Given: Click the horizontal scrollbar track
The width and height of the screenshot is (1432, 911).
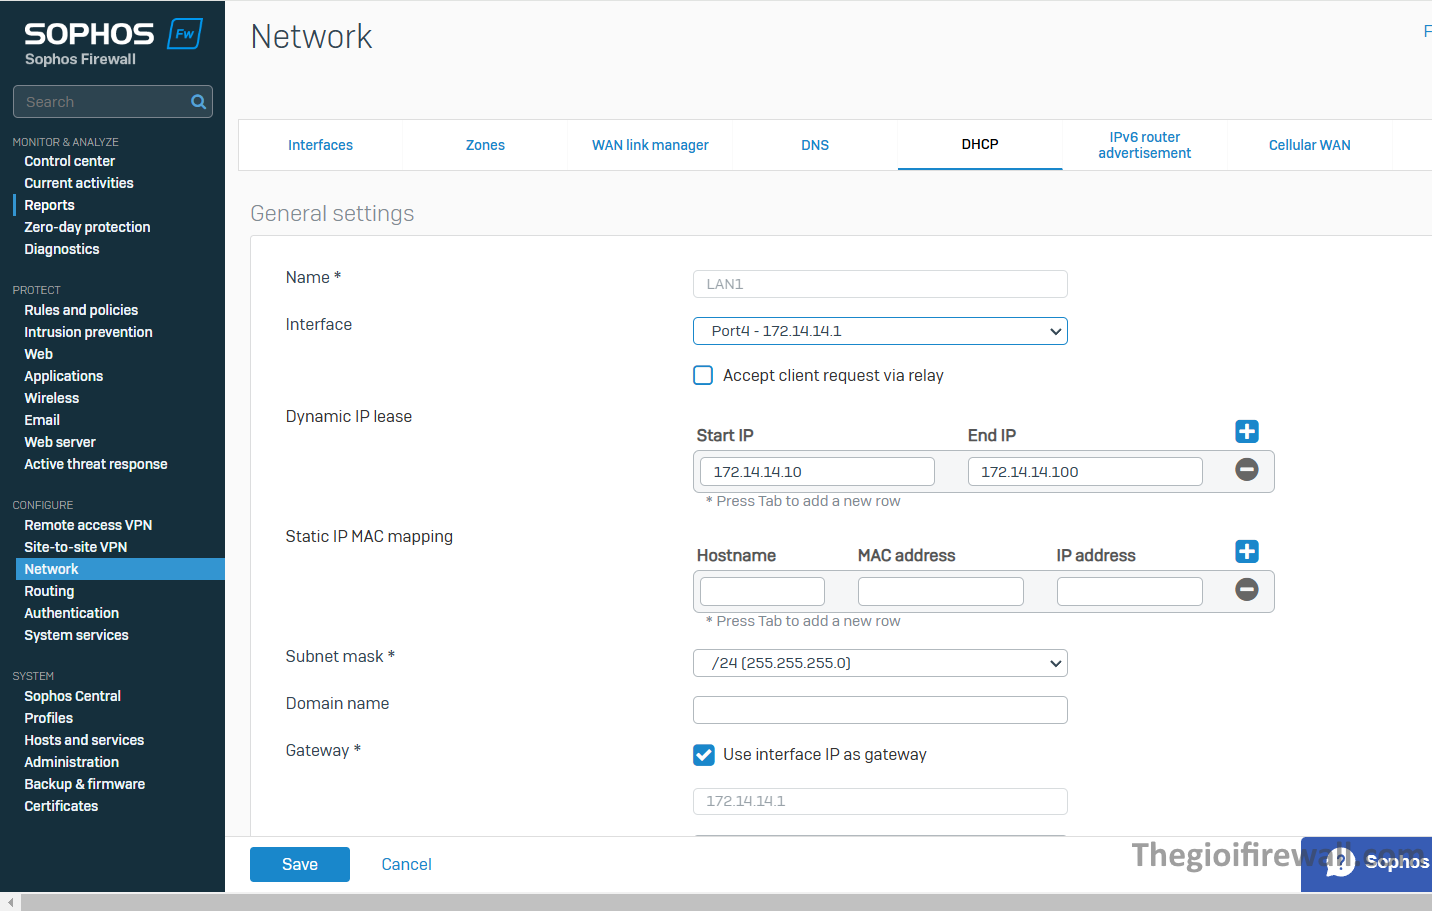Looking at the screenshot, I should coord(726,902).
